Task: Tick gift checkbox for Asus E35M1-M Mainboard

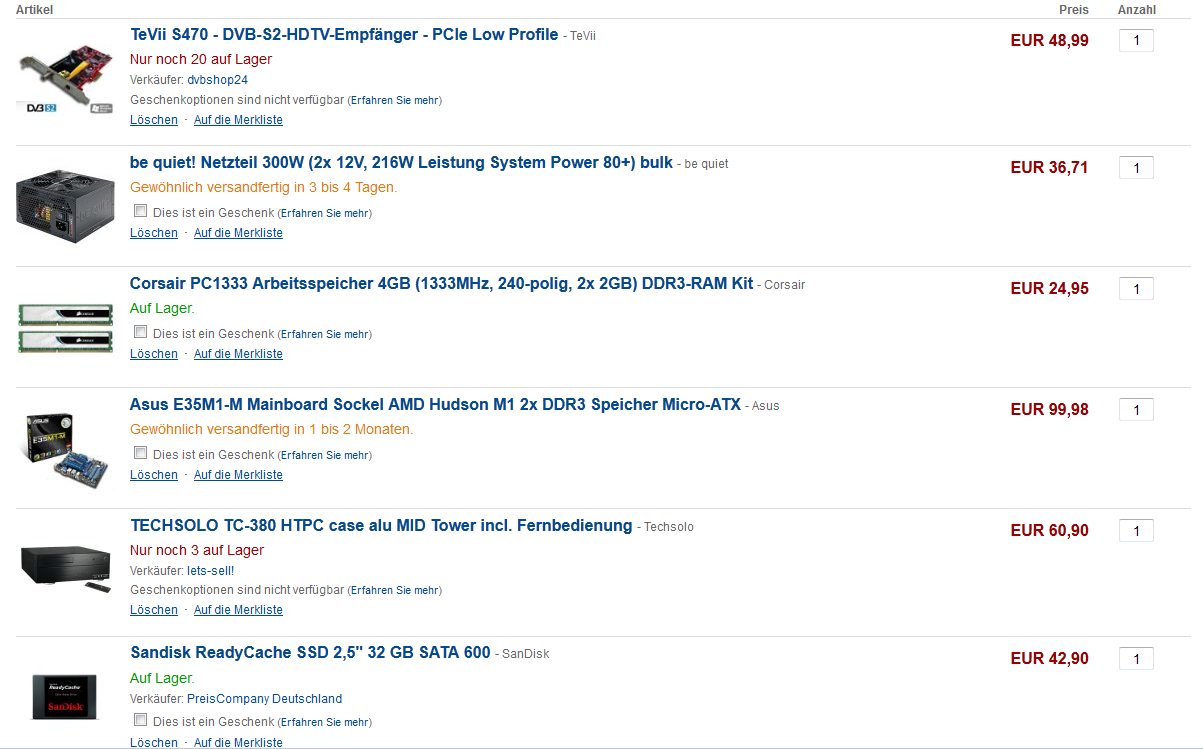Action: 141,453
